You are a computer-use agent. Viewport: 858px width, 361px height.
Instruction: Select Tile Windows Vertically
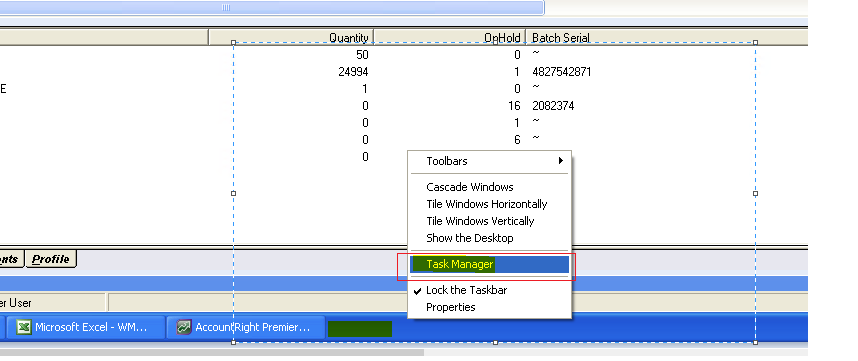tap(490, 221)
